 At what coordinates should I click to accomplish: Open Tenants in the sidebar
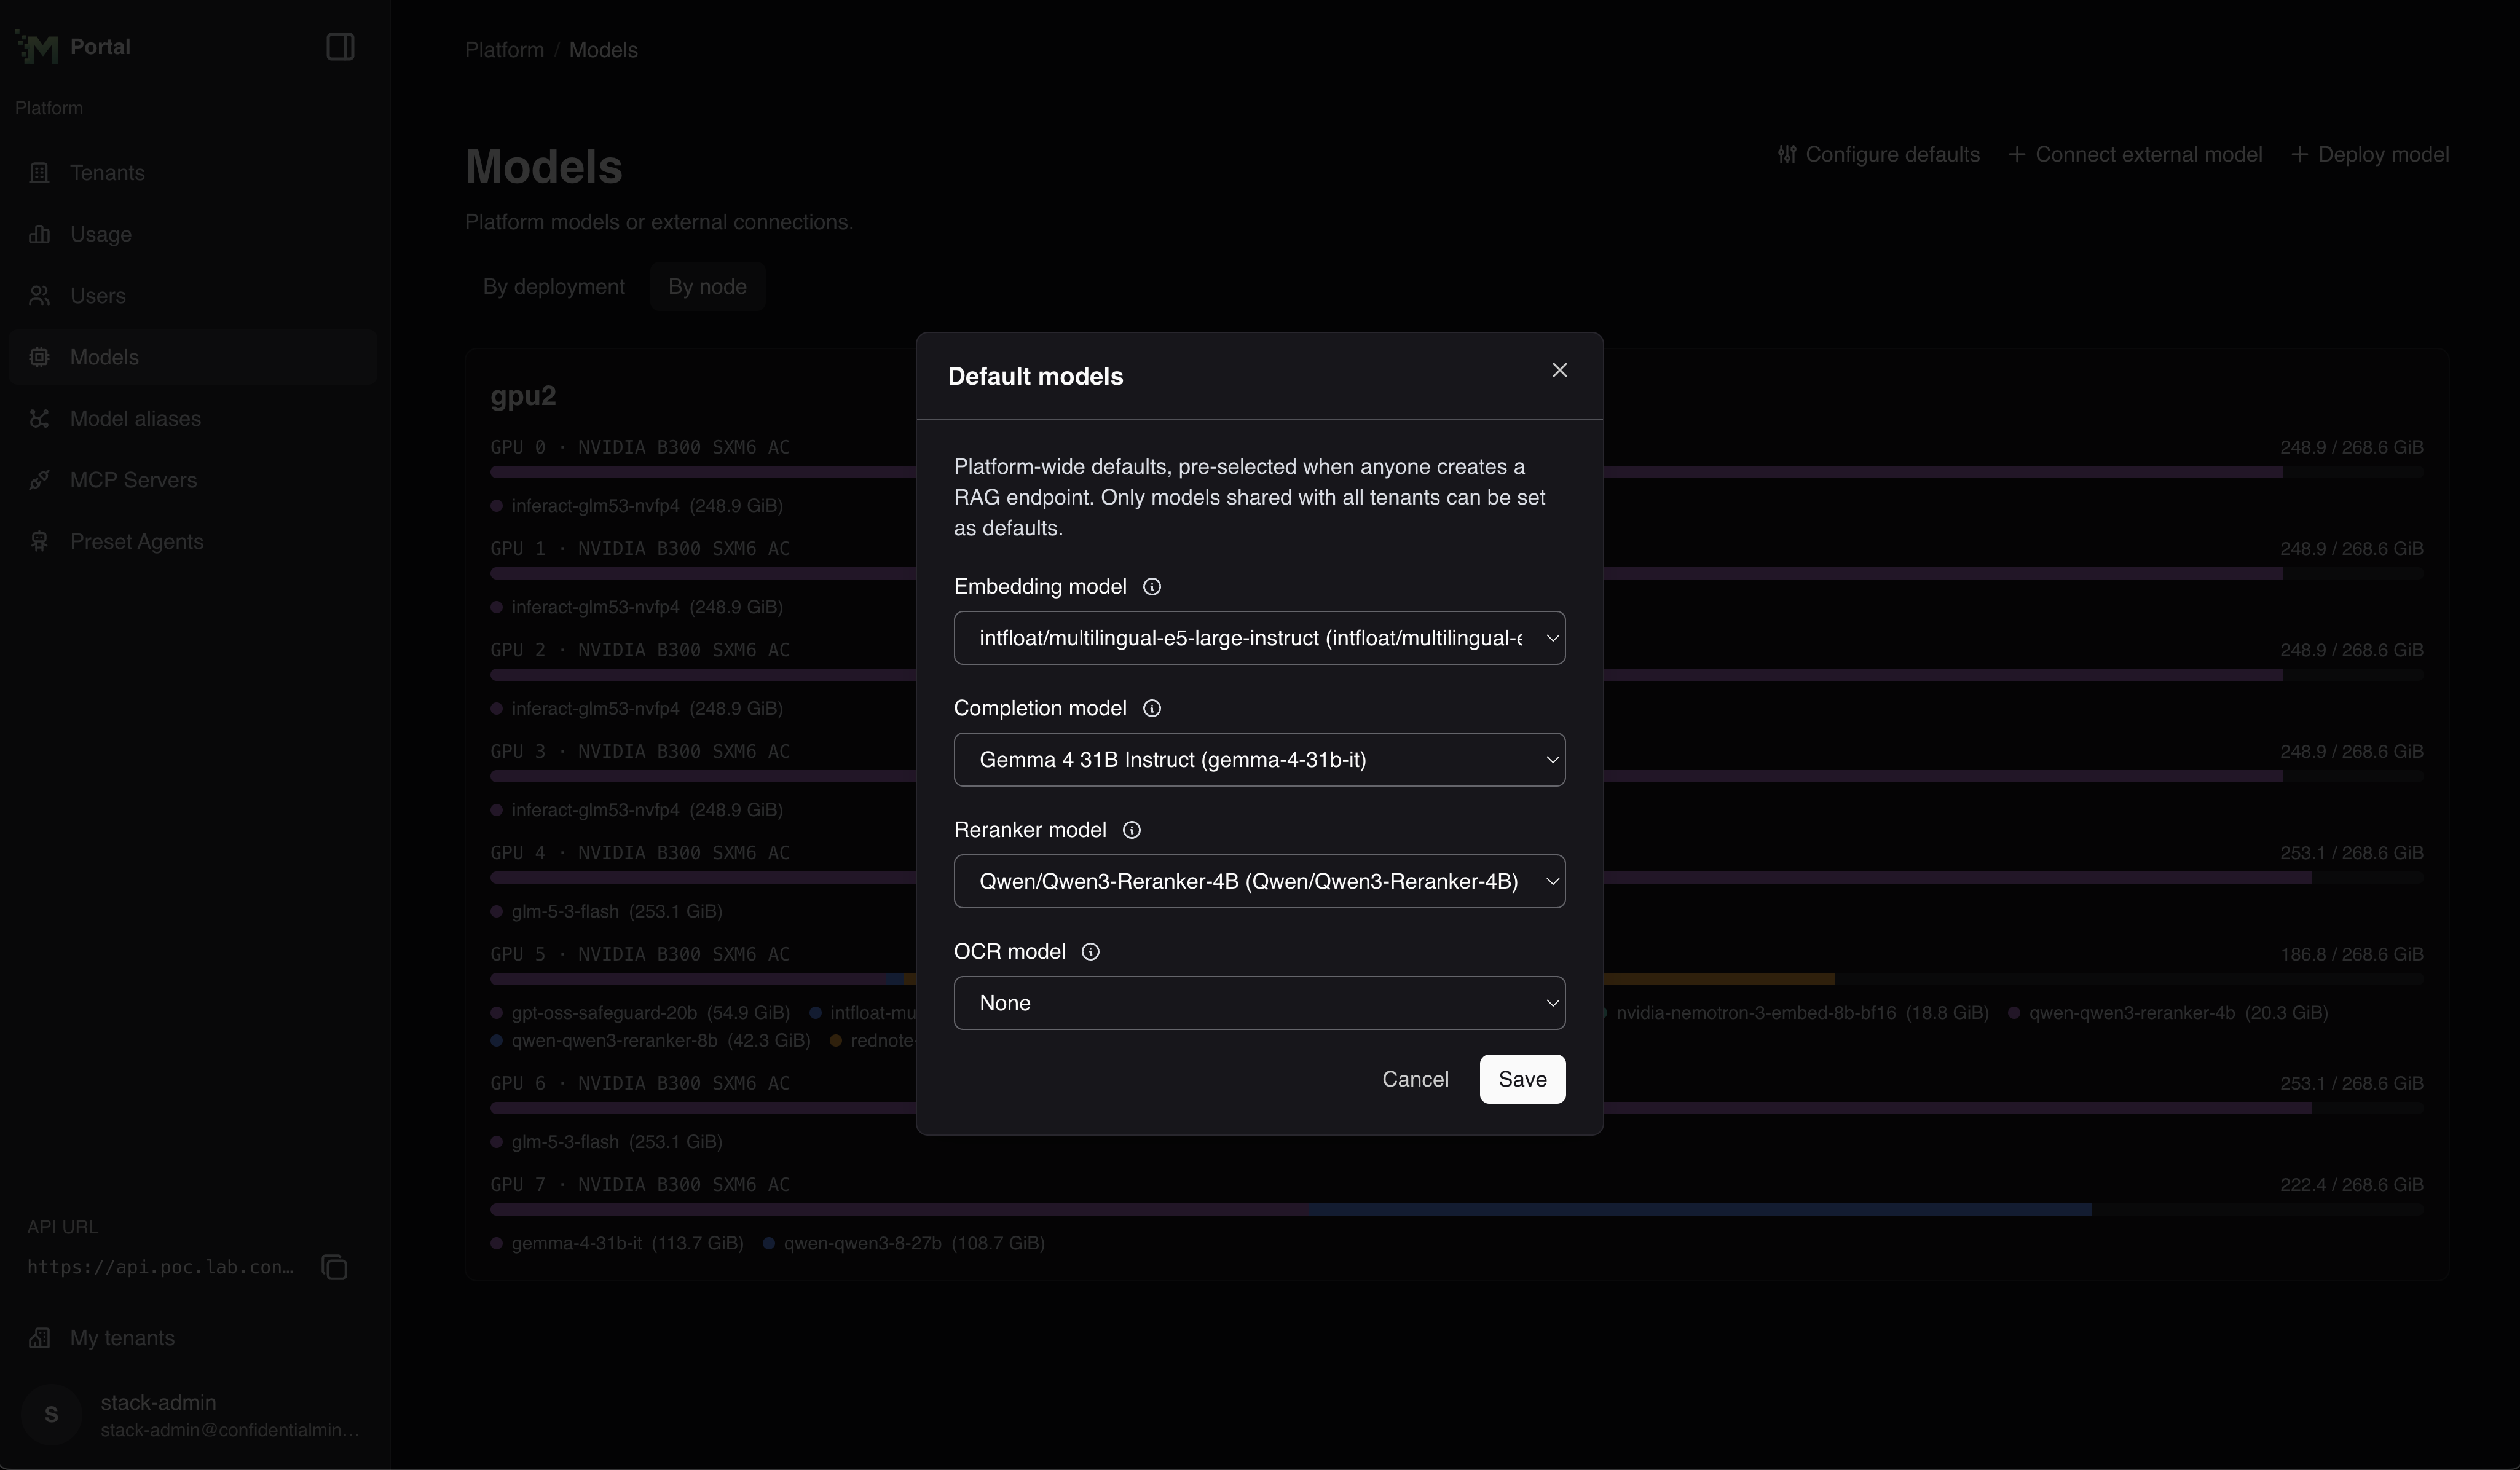[192, 173]
